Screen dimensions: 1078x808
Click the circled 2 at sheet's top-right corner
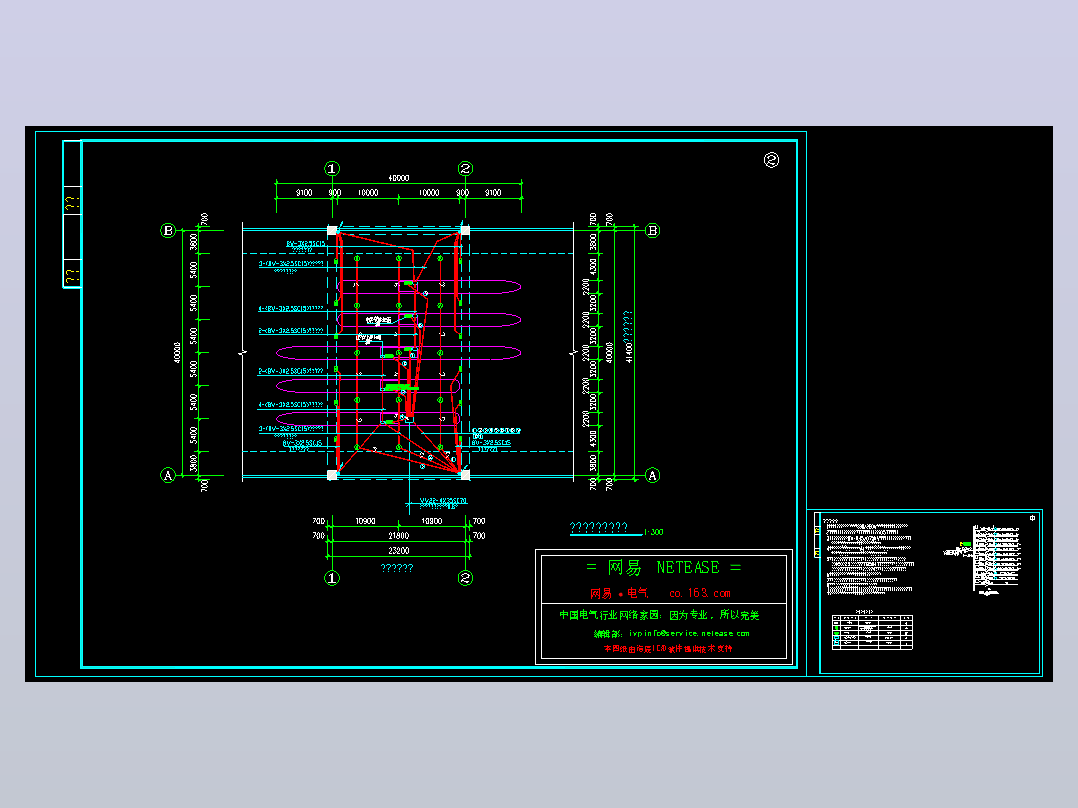[771, 160]
